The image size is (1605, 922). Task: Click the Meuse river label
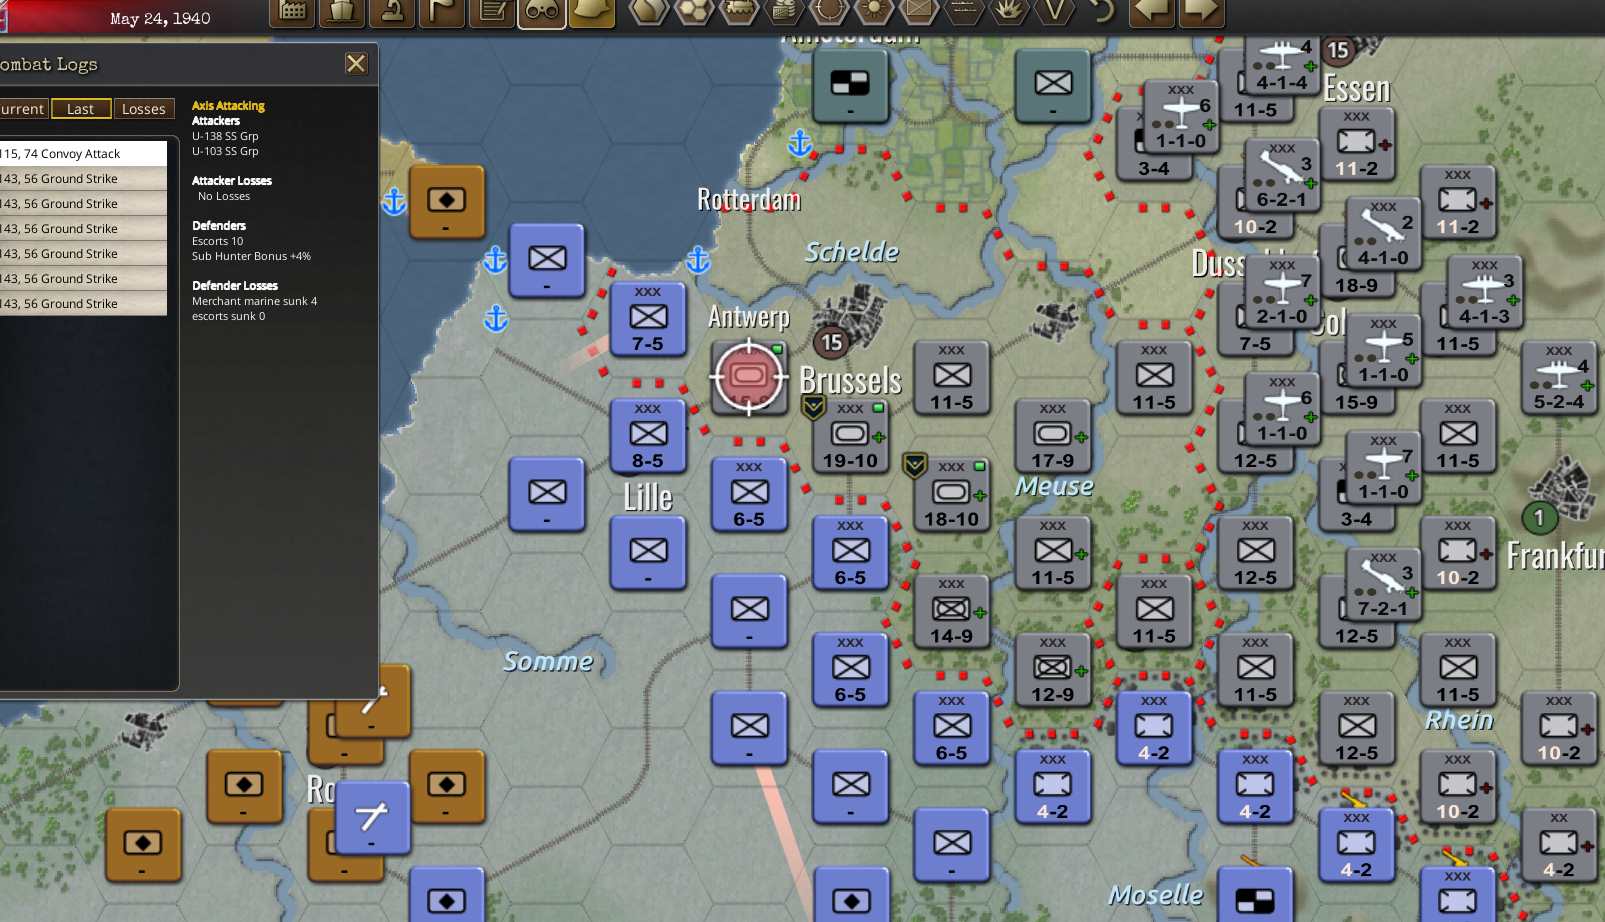pyautogui.click(x=1054, y=486)
